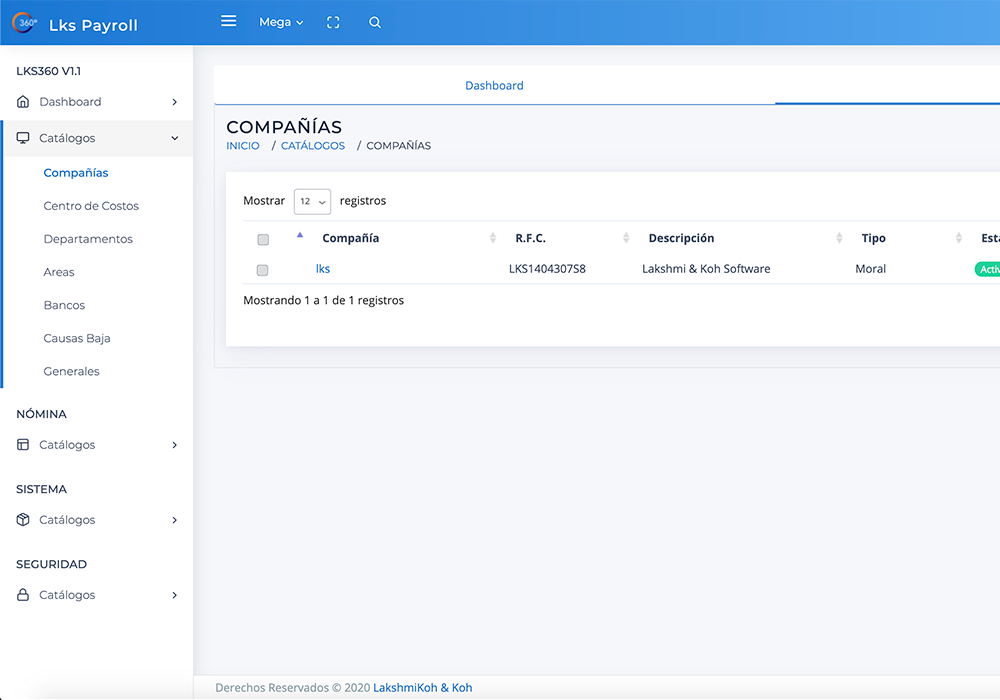The height and width of the screenshot is (700, 1000).
Task: Check the lks row checkbox
Action: [262, 270]
